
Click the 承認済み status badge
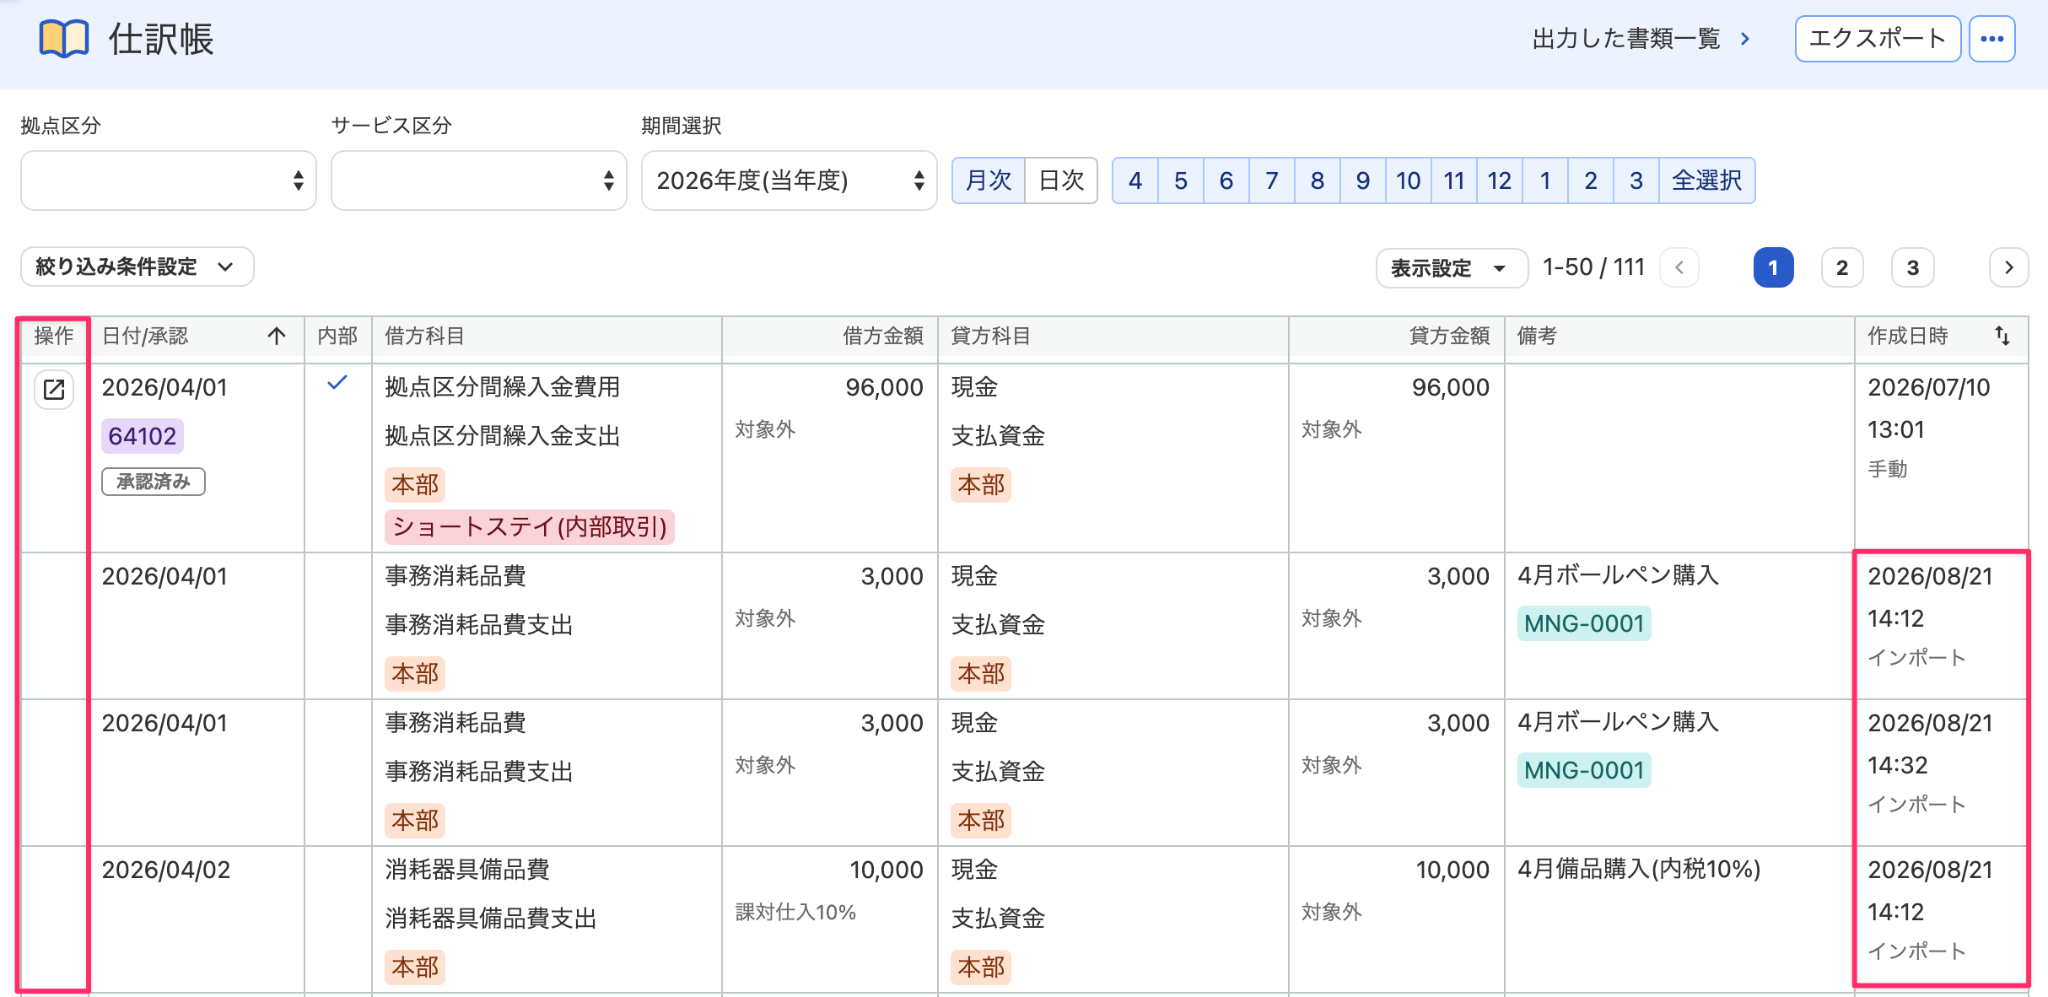pyautogui.click(x=153, y=482)
